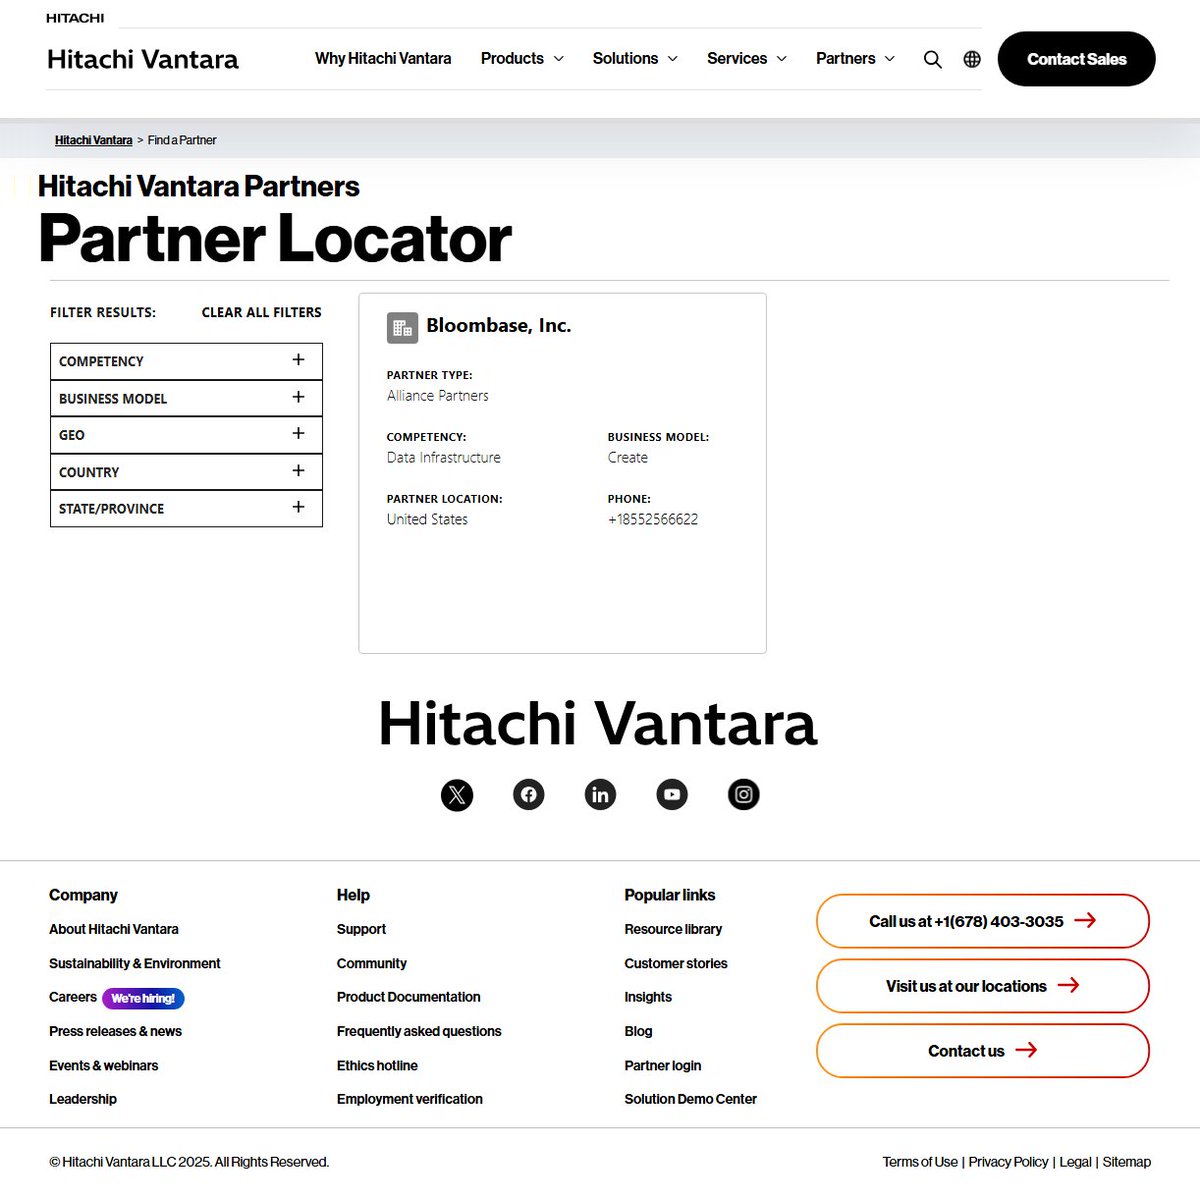
Task: Expand the Geo filter
Action: click(x=186, y=435)
